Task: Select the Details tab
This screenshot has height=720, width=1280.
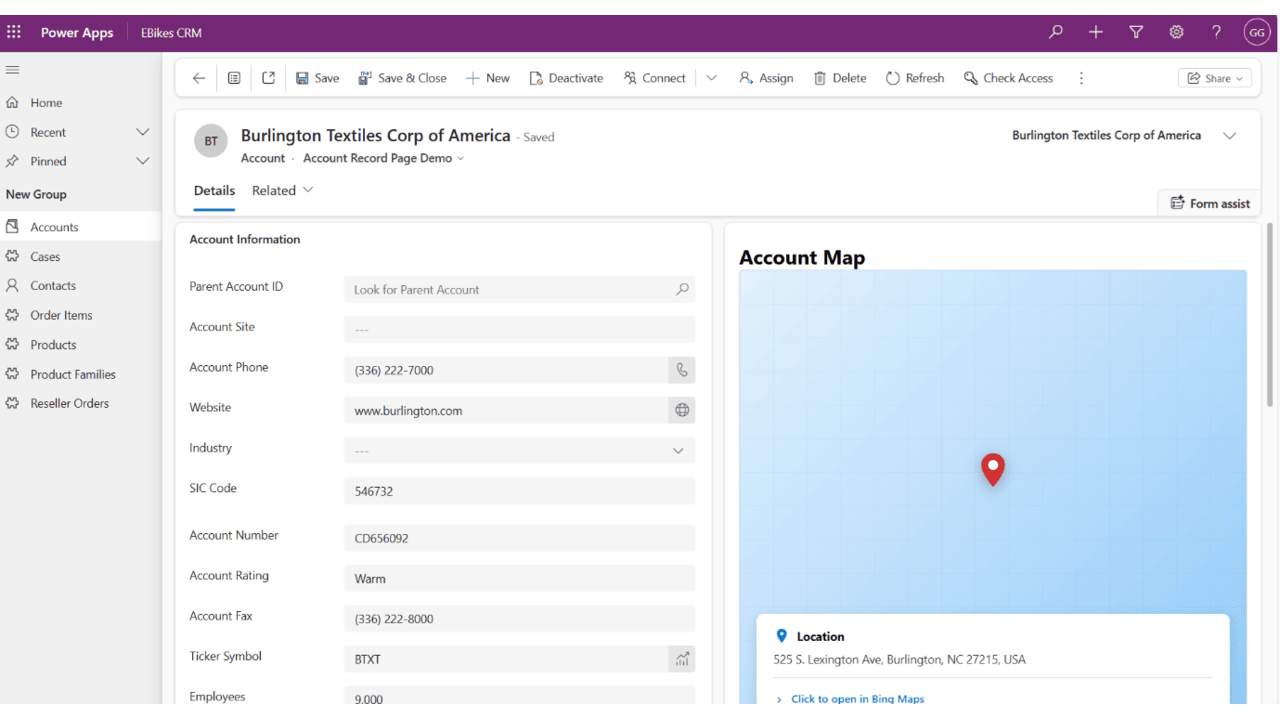Action: tap(214, 190)
